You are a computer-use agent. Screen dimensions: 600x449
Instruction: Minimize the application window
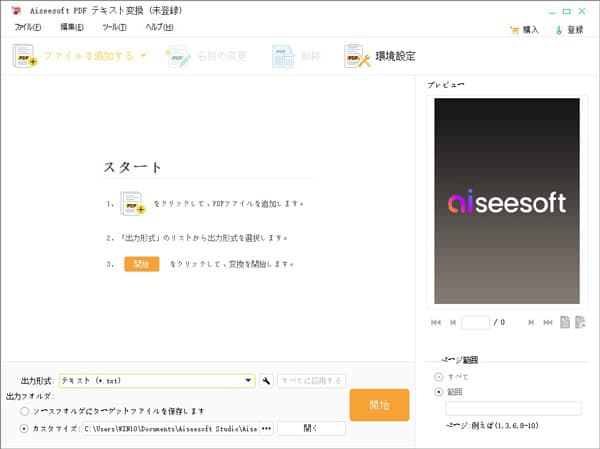coord(552,11)
